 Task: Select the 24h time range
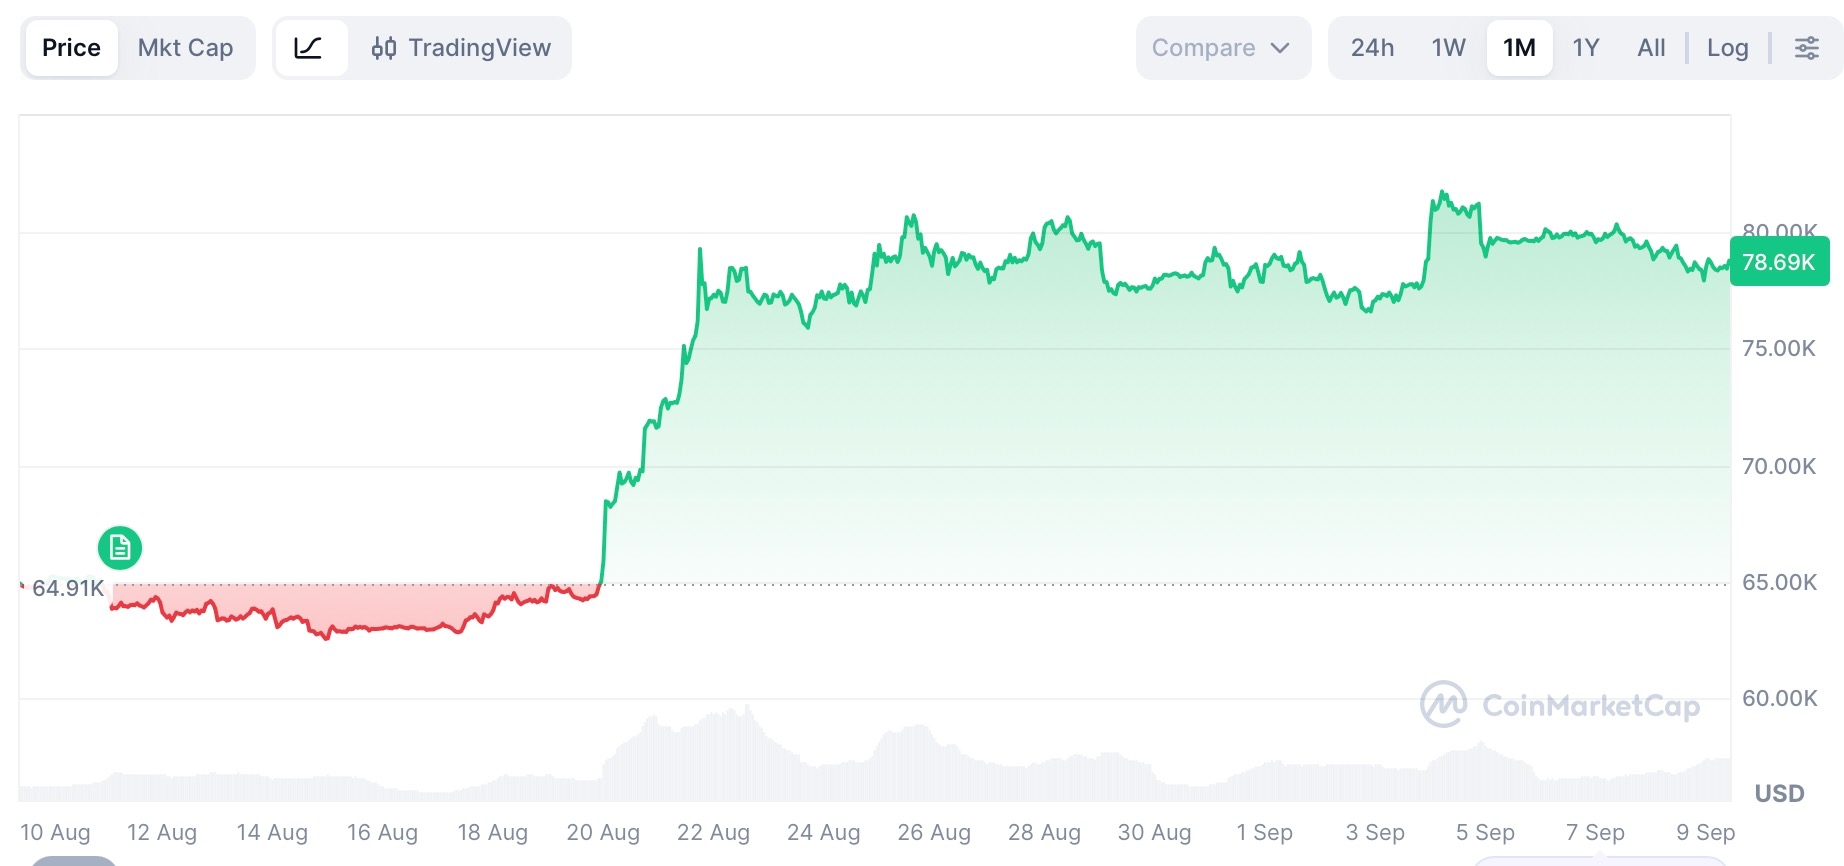coord(1372,48)
